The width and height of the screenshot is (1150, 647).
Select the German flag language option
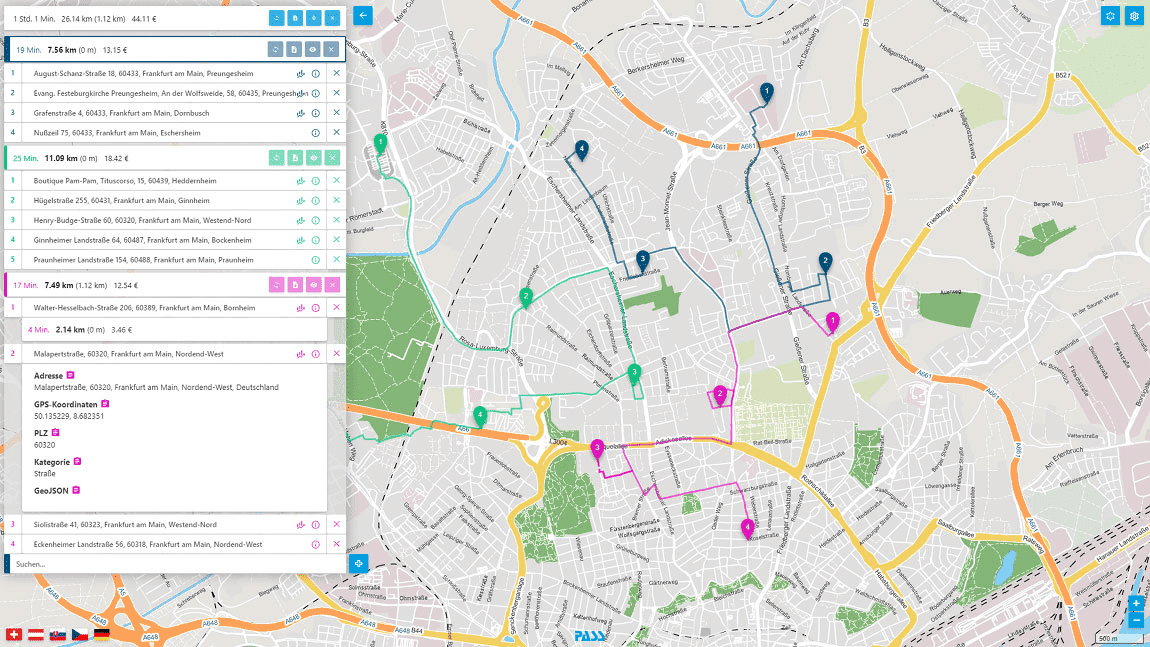[102, 634]
